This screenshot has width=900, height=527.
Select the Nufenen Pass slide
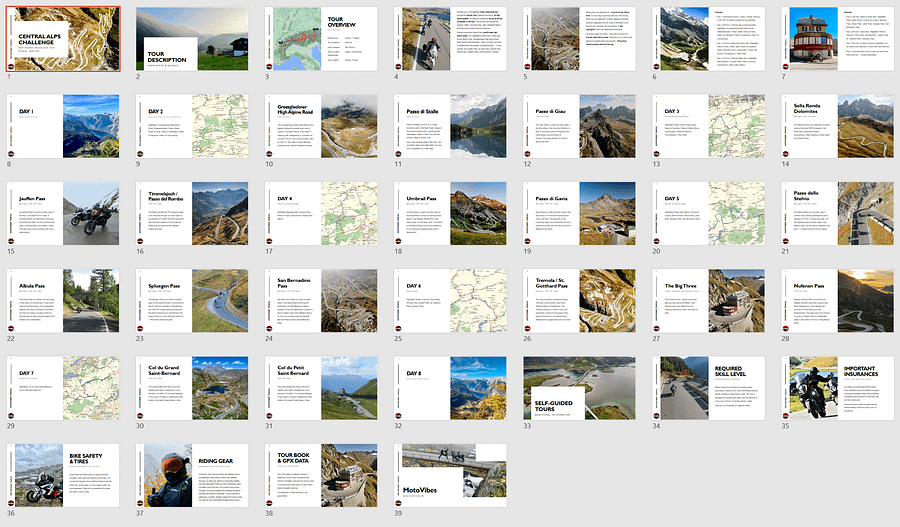838,301
